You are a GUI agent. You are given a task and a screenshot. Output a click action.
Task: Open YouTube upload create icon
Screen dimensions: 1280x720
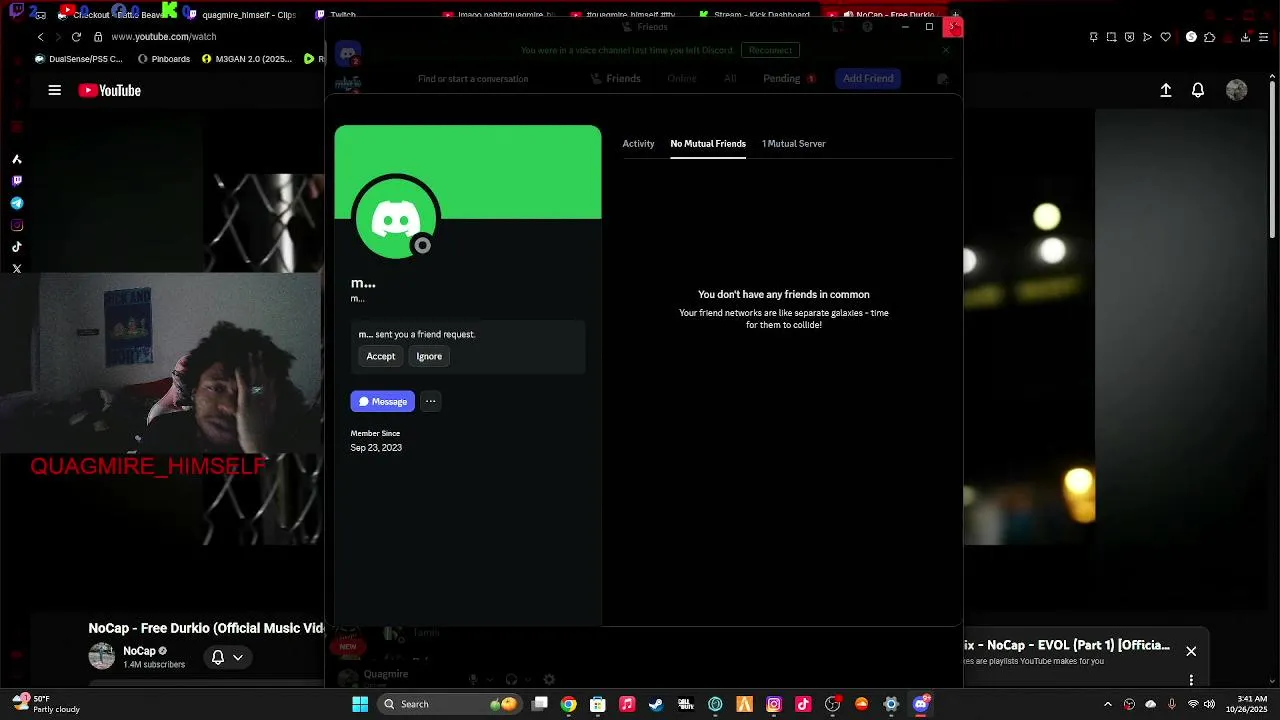point(1166,90)
